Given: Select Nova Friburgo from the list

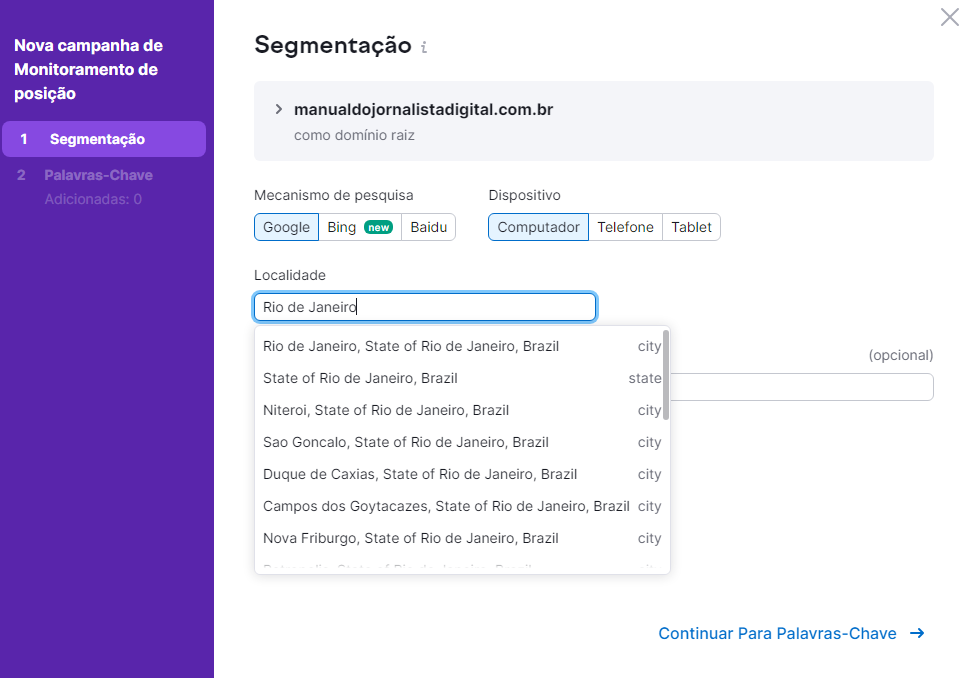Looking at the screenshot, I should pyautogui.click(x=411, y=538).
